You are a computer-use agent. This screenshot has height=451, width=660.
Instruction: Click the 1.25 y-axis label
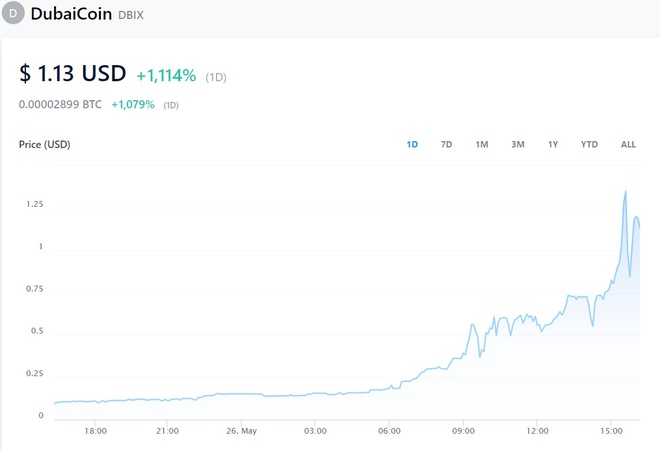point(35,204)
